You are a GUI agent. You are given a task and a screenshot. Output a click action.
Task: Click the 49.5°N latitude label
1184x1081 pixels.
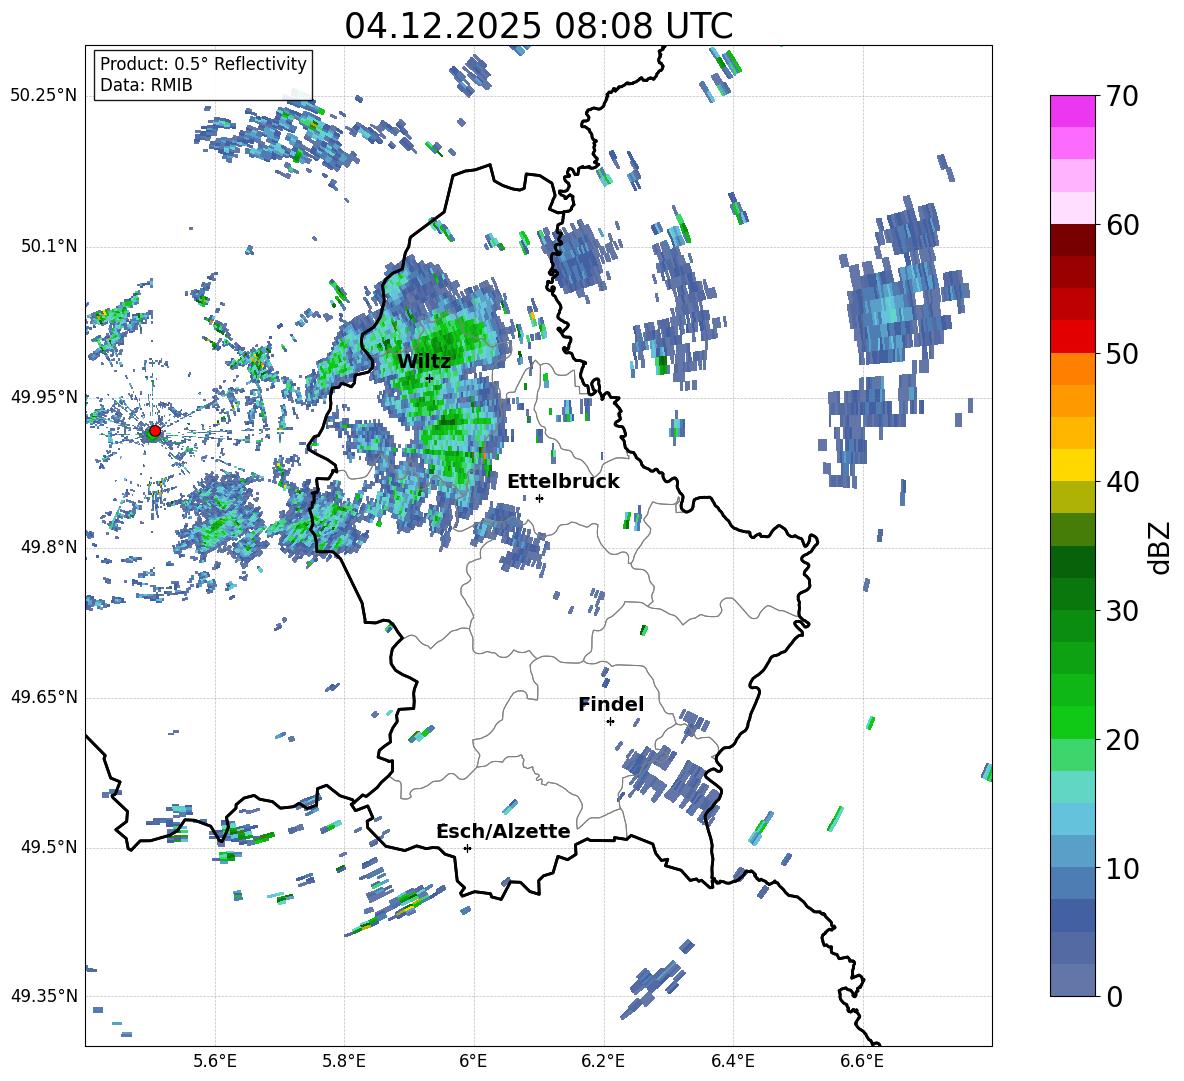48,847
